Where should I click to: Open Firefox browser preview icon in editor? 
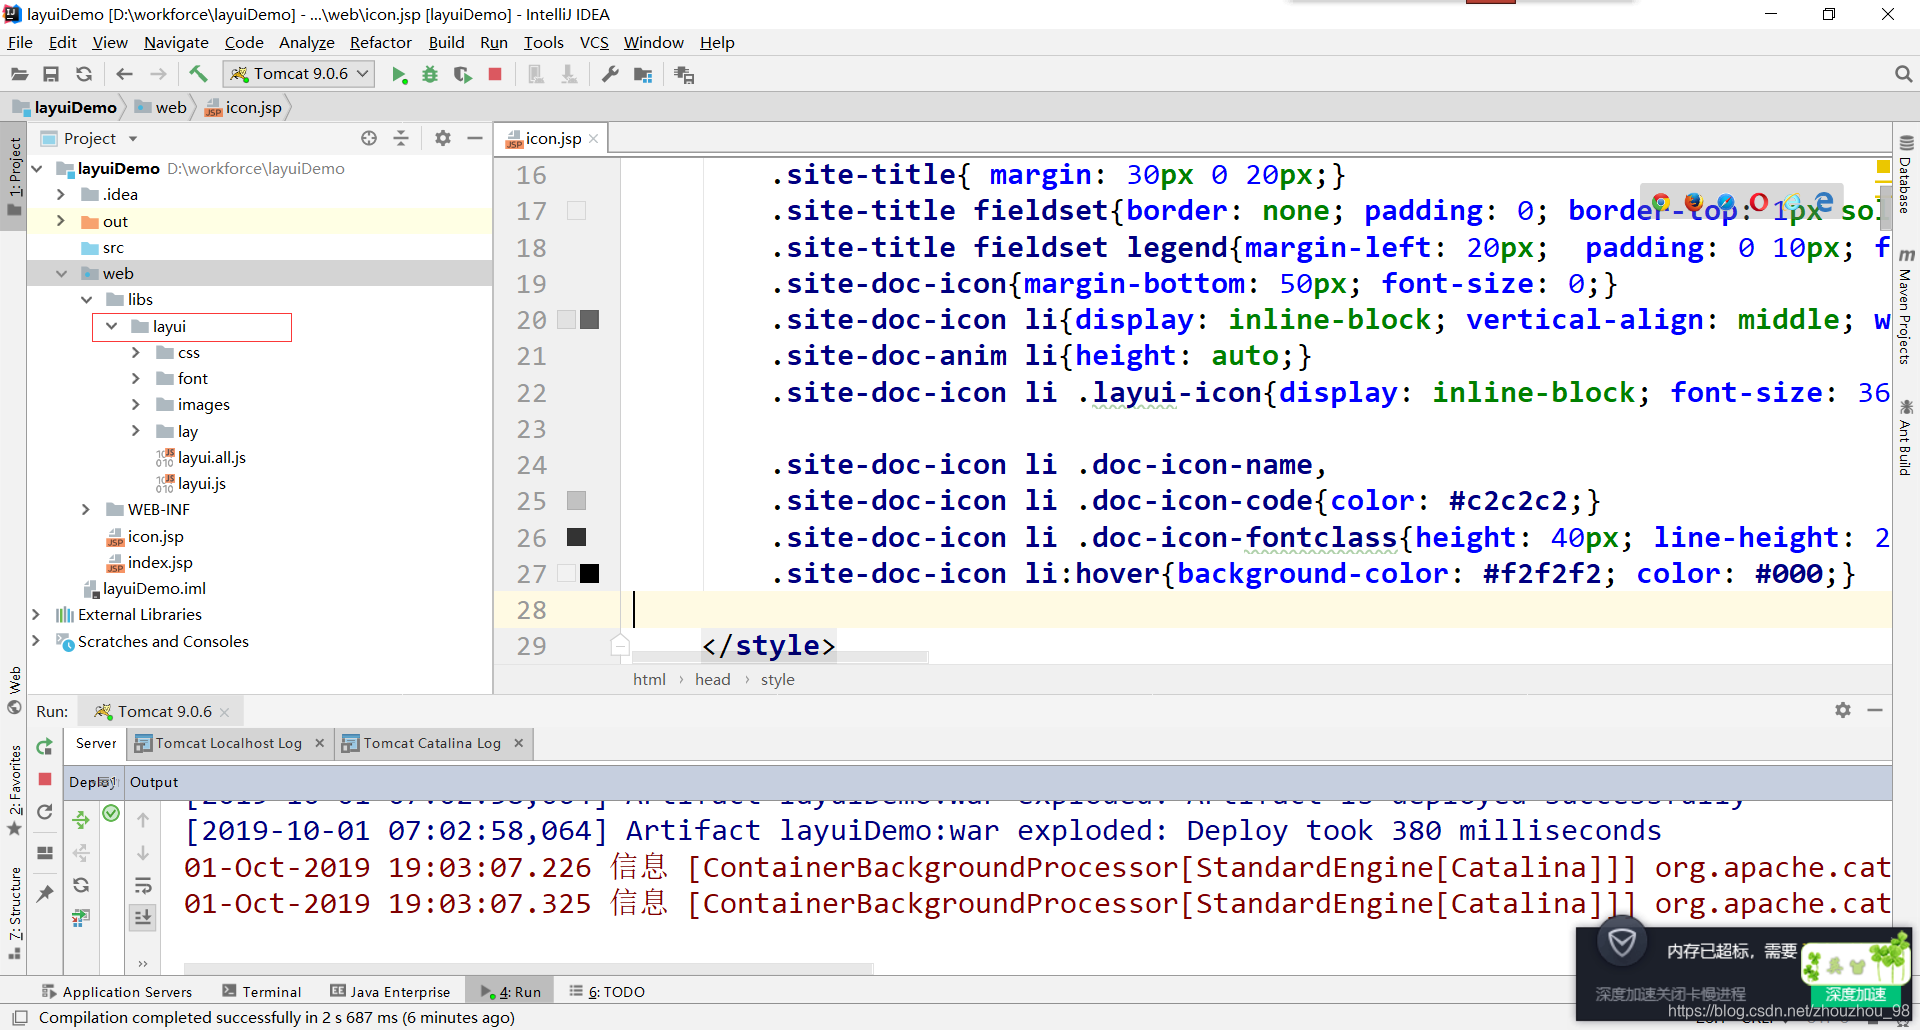(x=1693, y=203)
